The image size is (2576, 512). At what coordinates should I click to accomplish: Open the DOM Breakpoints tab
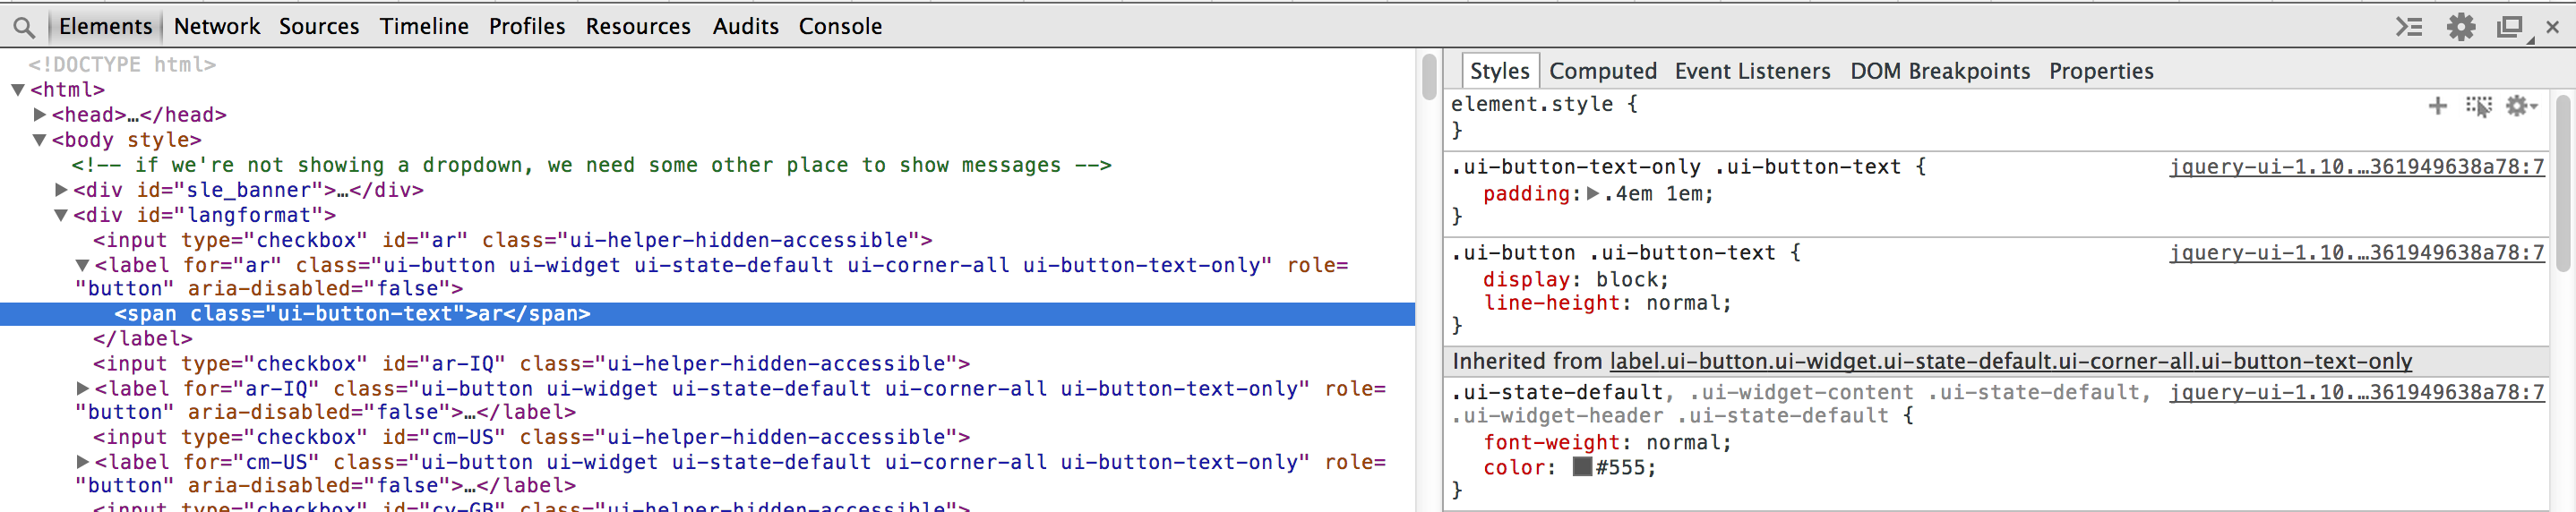(x=1940, y=71)
